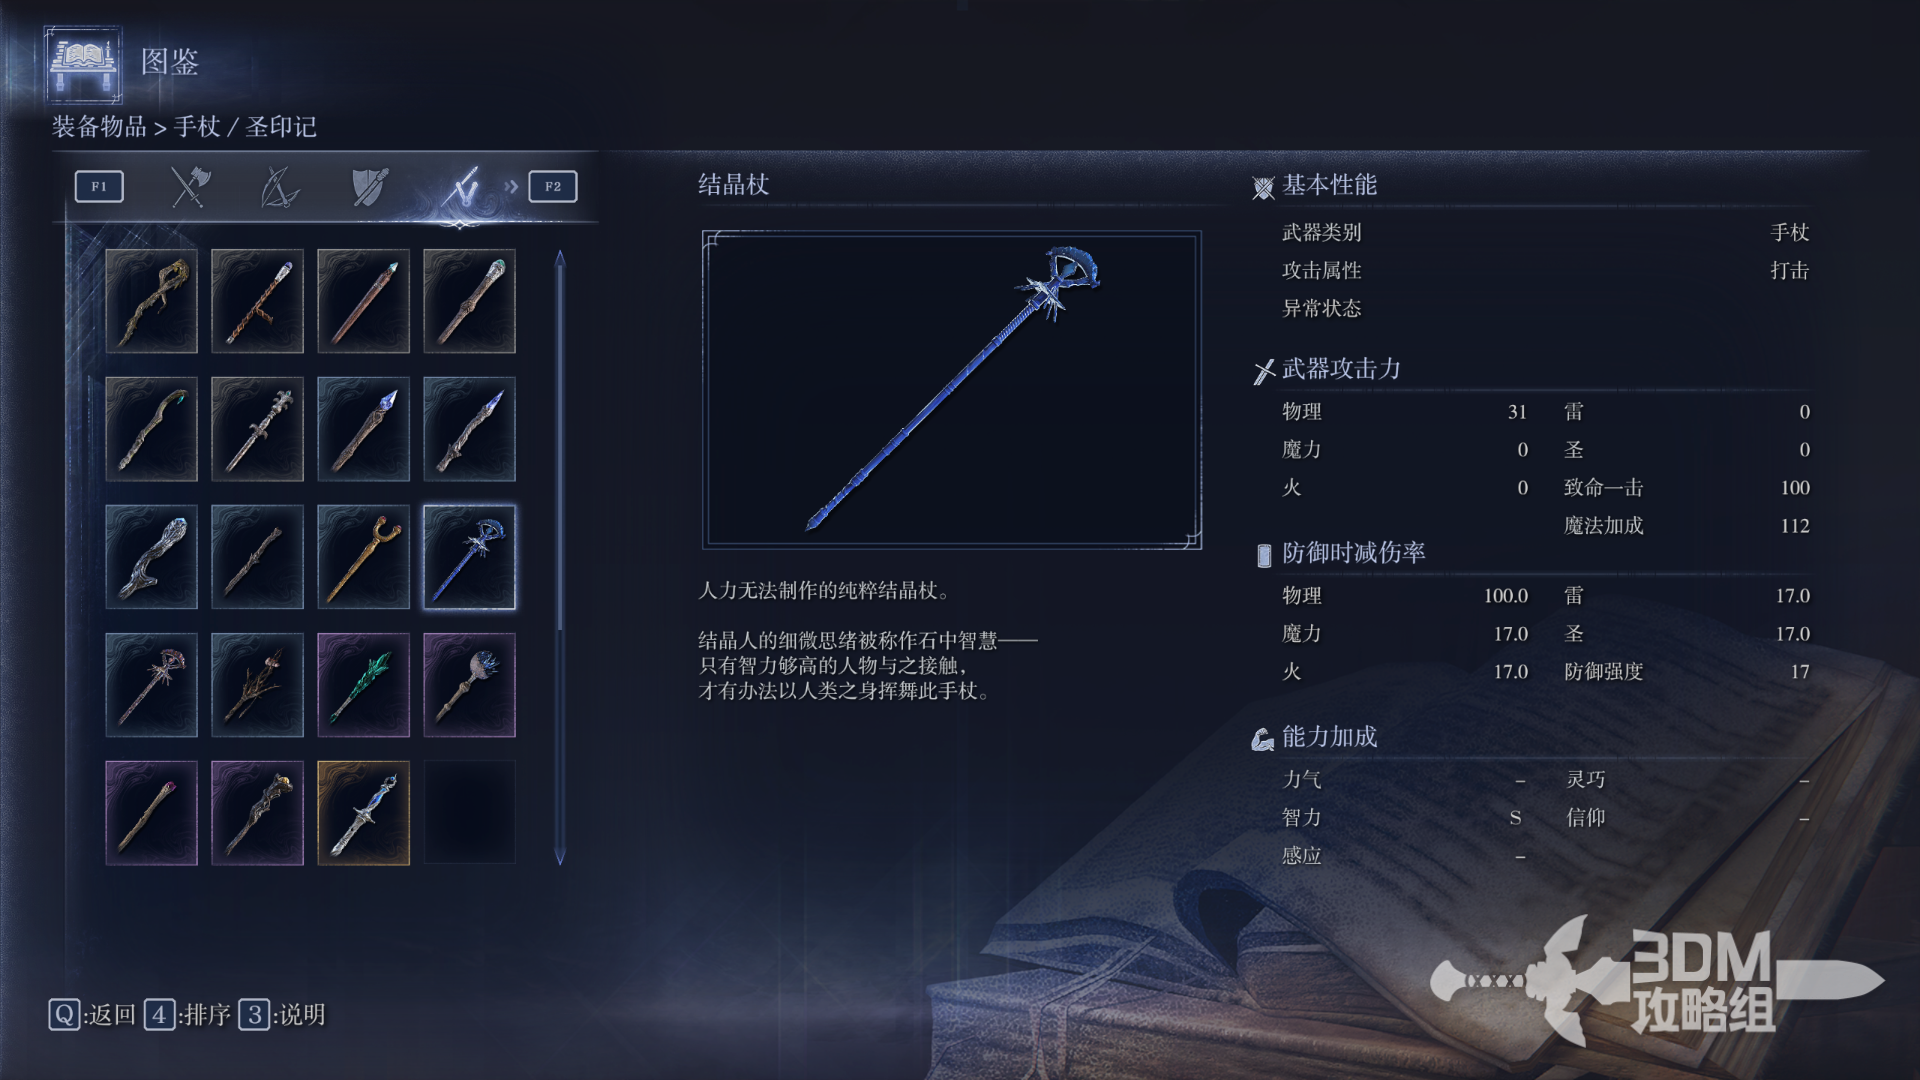
Task: Click the item list vertical scrollbar
Action: click(x=560, y=557)
